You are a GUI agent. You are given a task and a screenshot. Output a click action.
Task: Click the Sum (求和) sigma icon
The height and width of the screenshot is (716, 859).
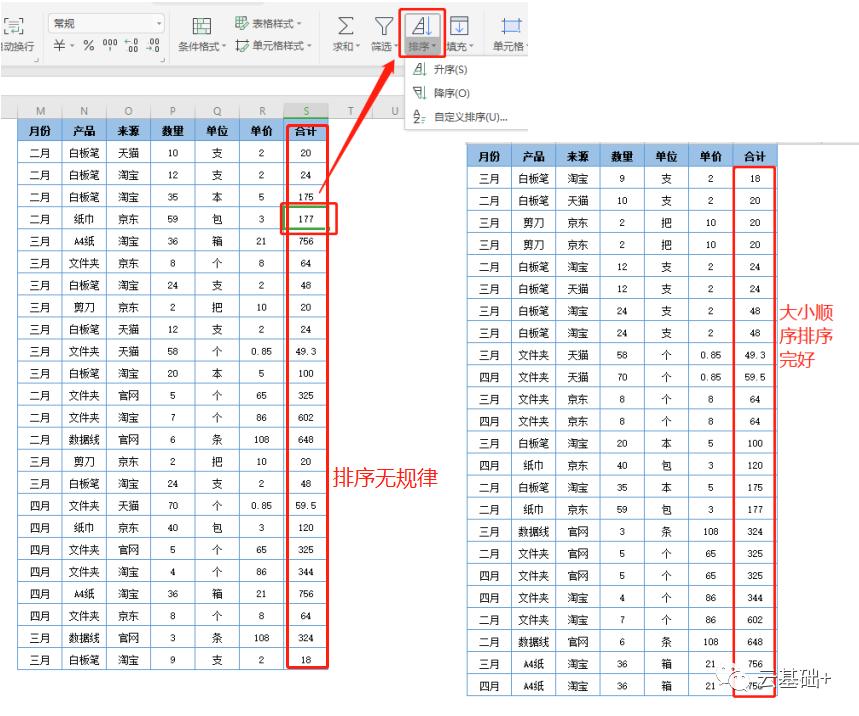tap(345, 27)
